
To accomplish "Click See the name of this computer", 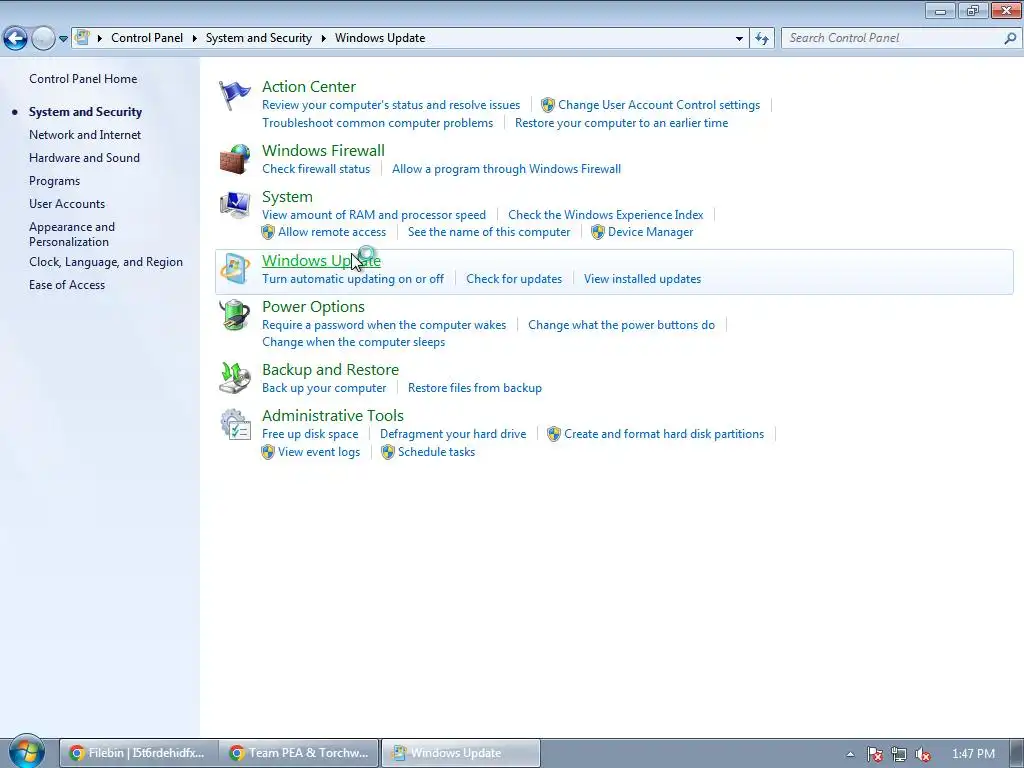I will click(x=489, y=232).
